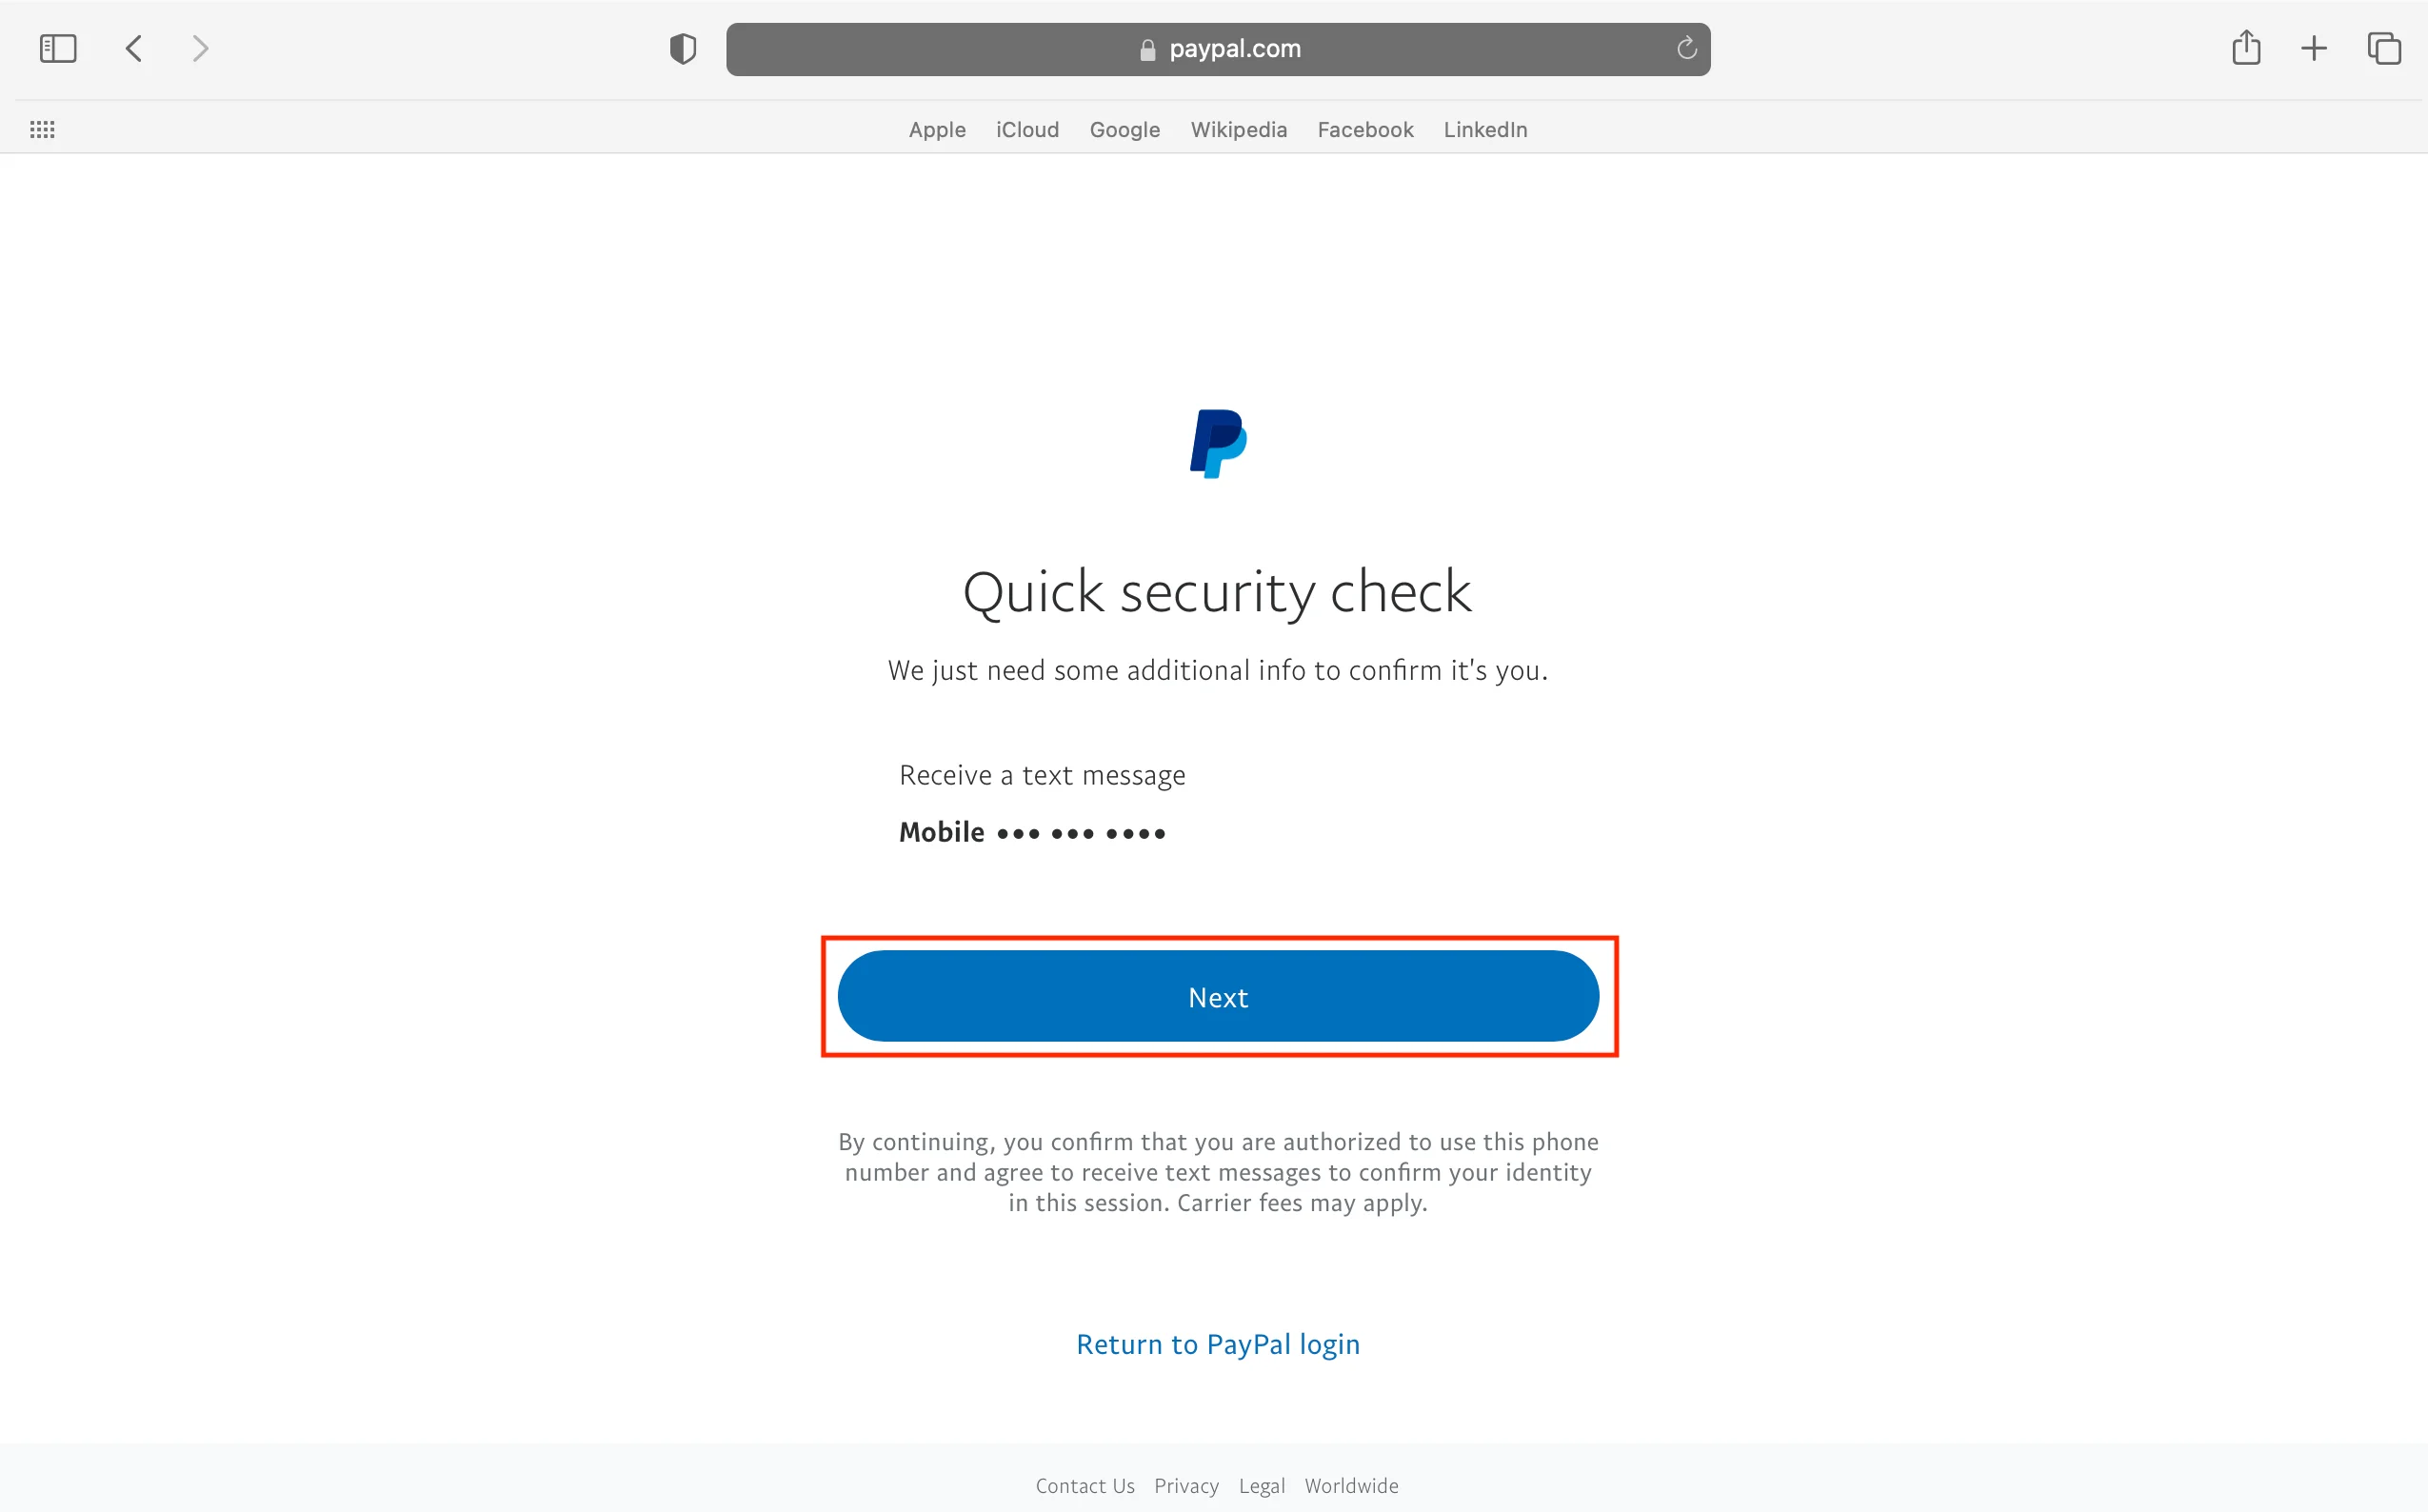Open the favorites grid icon

[42, 129]
